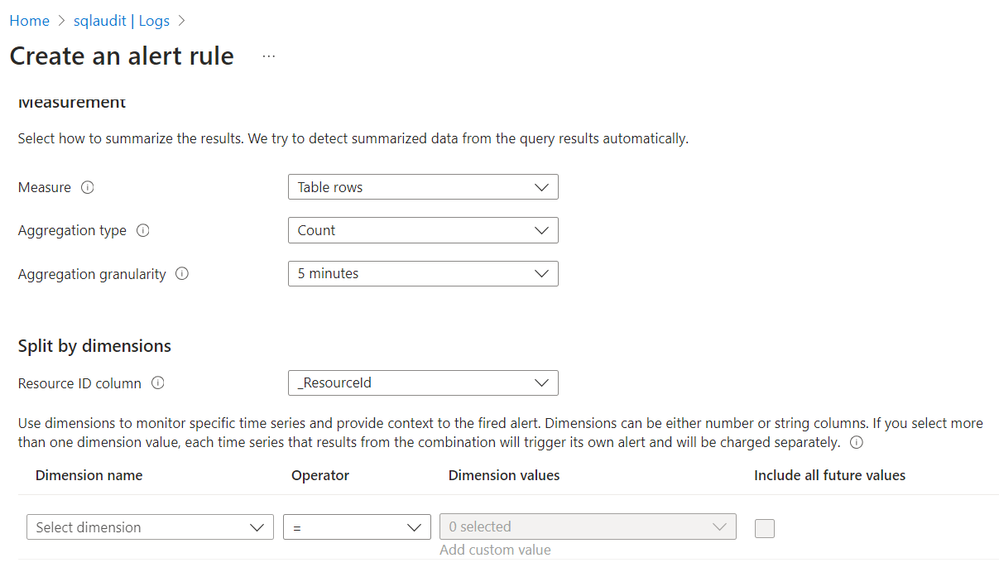Click Aggregation granularity info icon

(182, 273)
